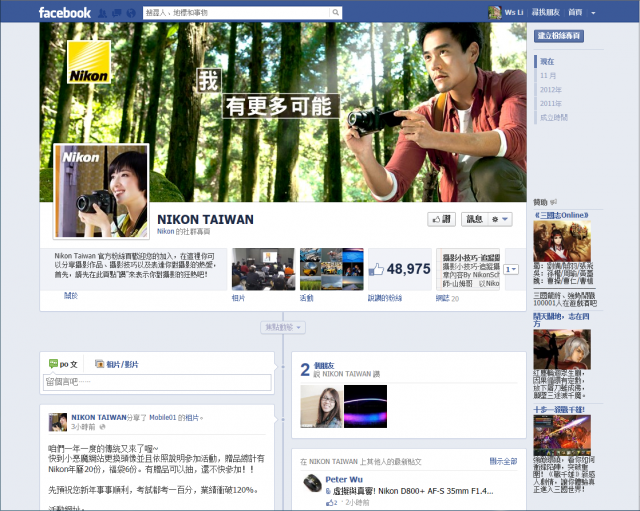Image resolution: width=640 pixels, height=511 pixels.
Task: Open the Nikon community page link
Action: 165,231
